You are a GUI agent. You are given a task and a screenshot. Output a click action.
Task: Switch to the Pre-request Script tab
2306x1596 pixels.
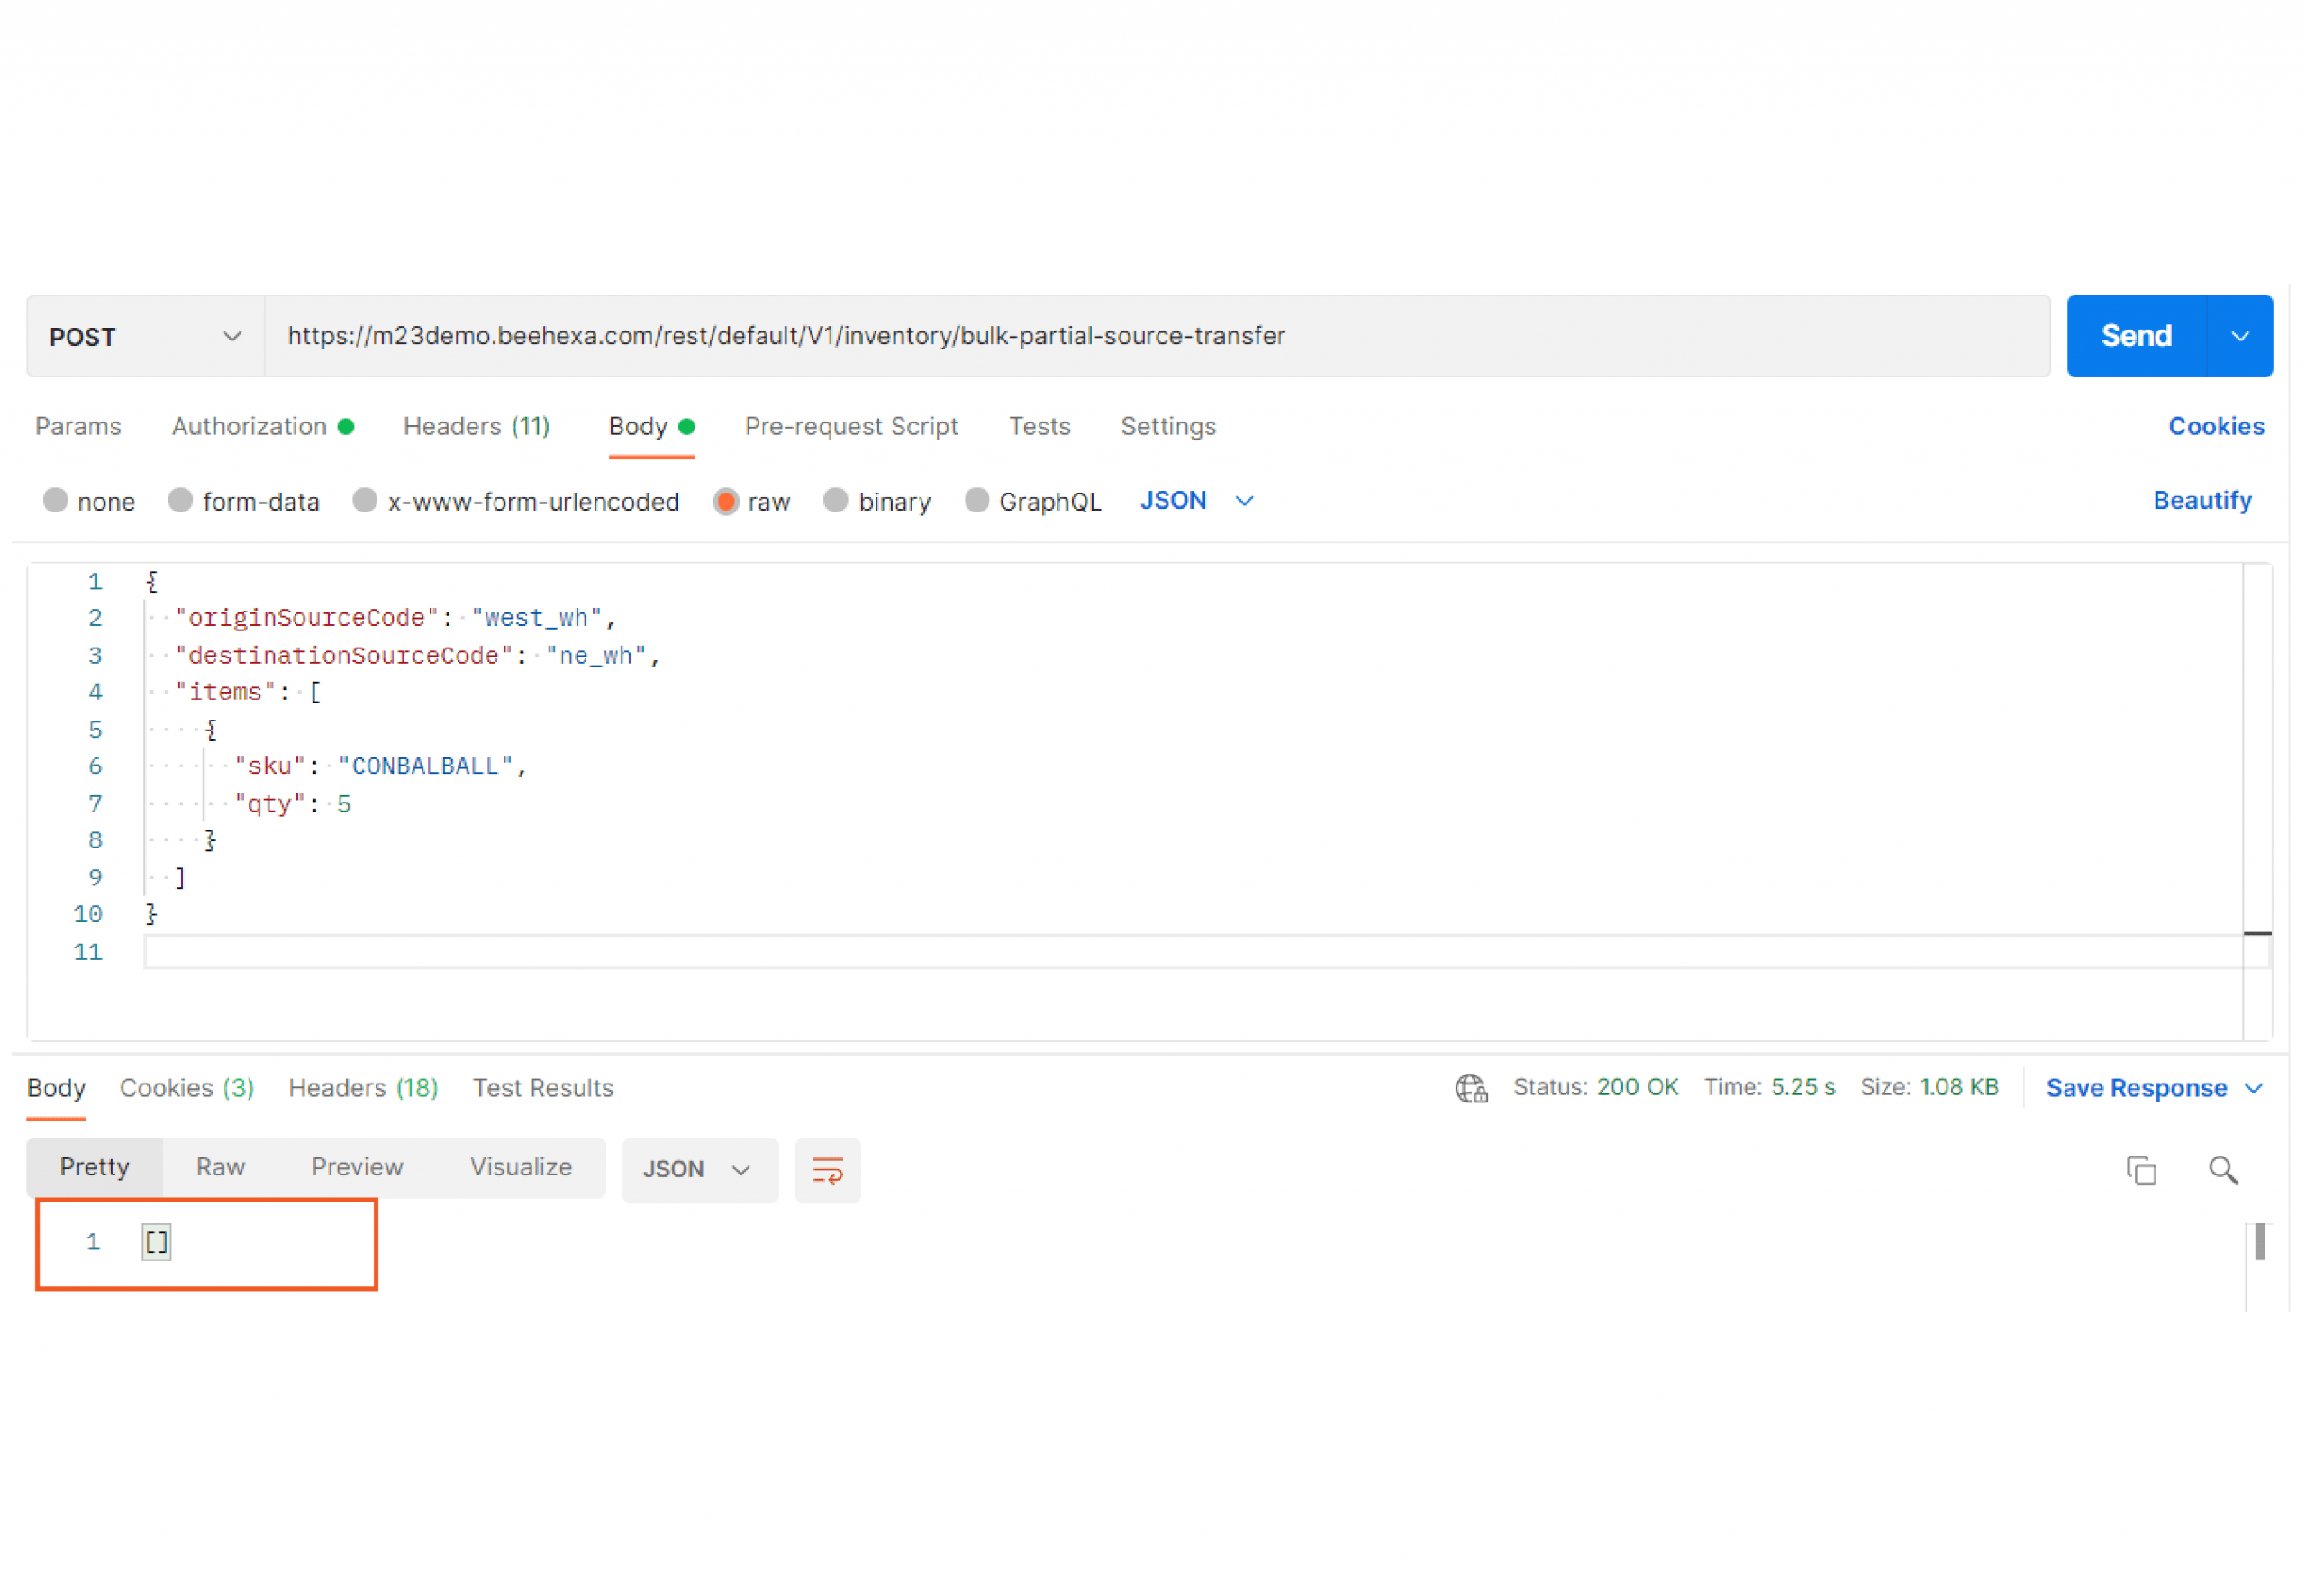click(851, 426)
